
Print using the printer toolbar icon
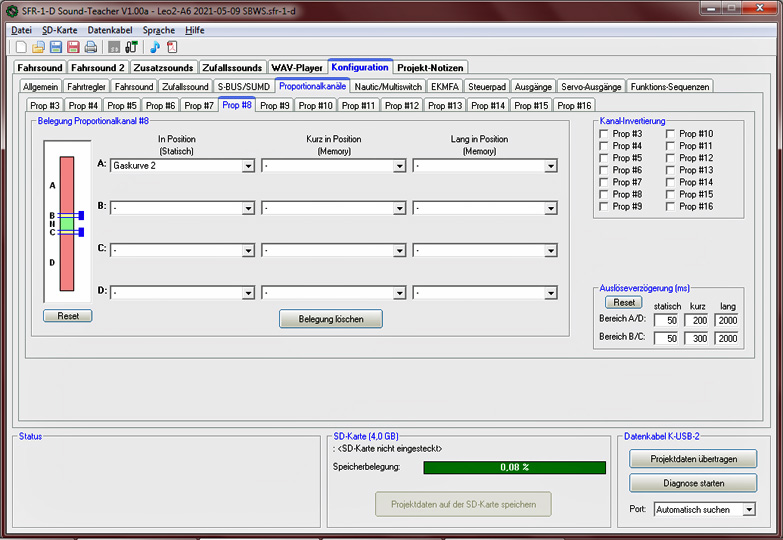[x=90, y=47]
